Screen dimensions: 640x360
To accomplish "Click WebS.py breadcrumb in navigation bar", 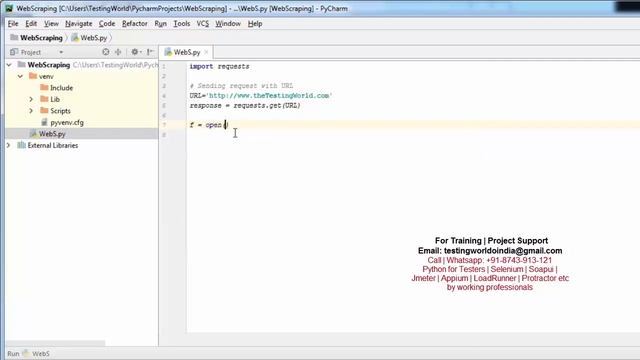I will [89, 38].
